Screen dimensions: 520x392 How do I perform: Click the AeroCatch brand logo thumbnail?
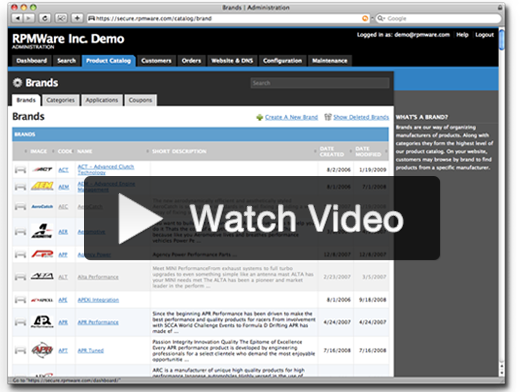(x=42, y=207)
